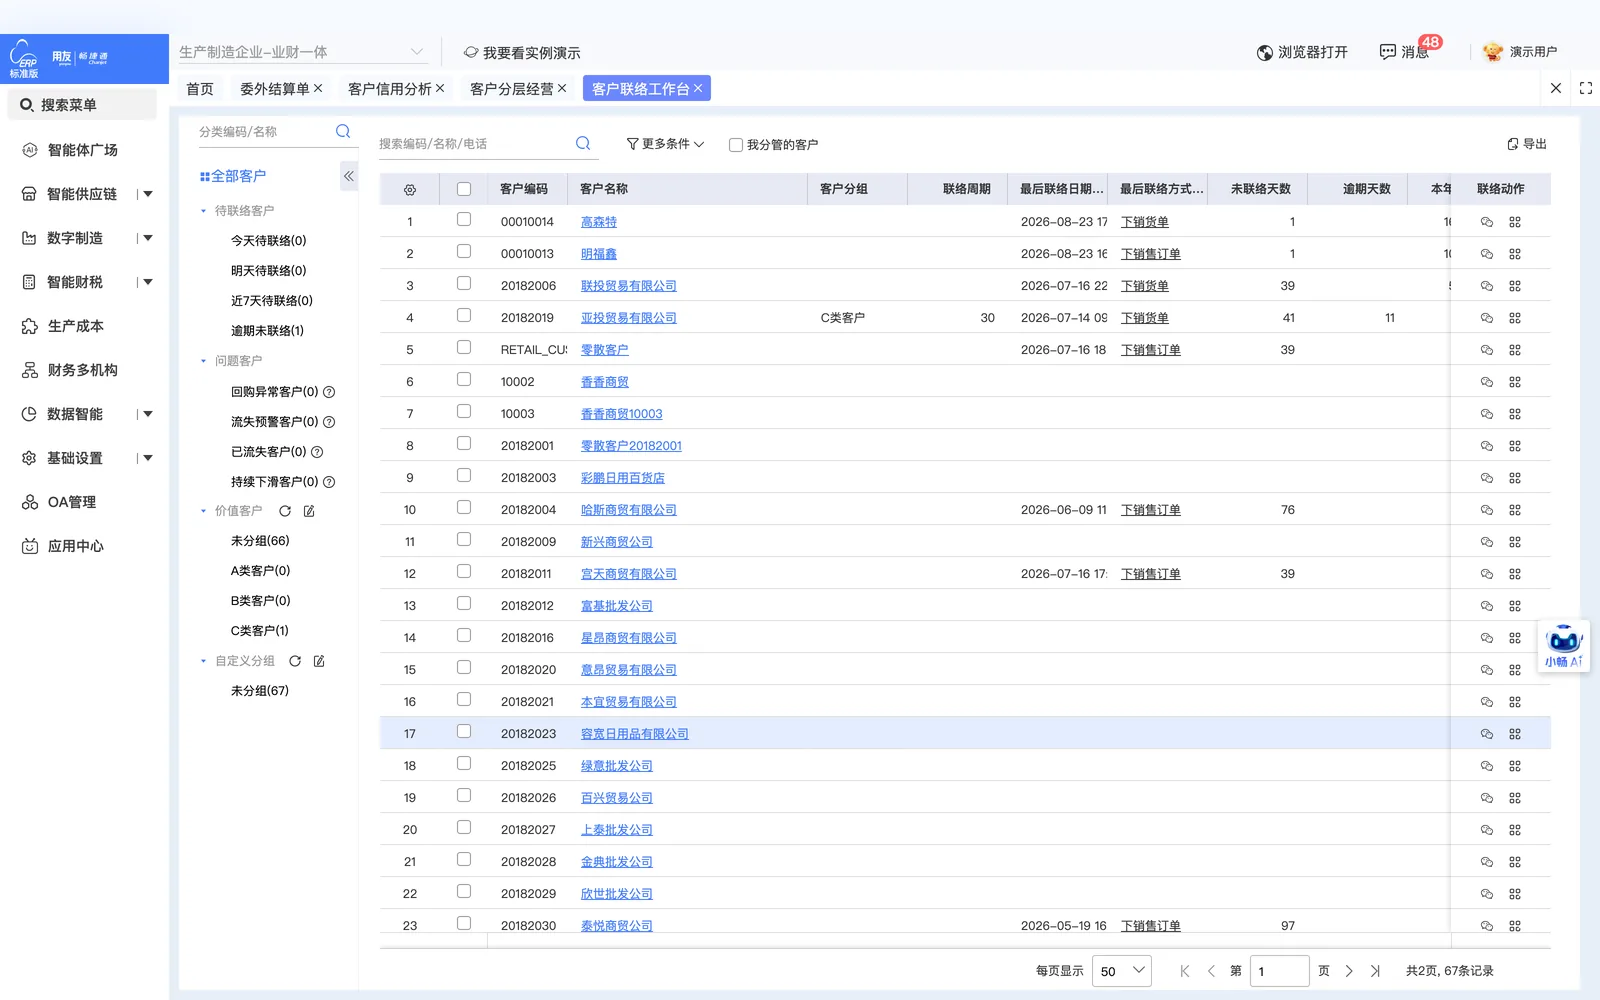Refresh the 价值客户 group
Screen dimensions: 1600x1000
click(x=285, y=511)
